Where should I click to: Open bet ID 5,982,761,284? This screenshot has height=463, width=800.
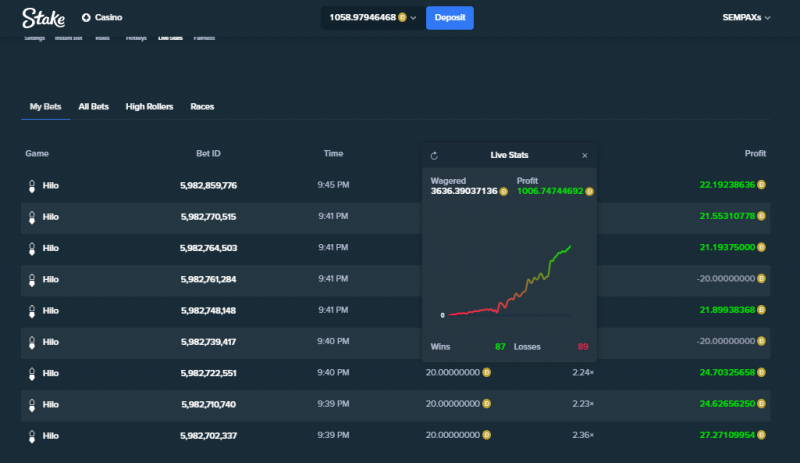click(x=208, y=279)
